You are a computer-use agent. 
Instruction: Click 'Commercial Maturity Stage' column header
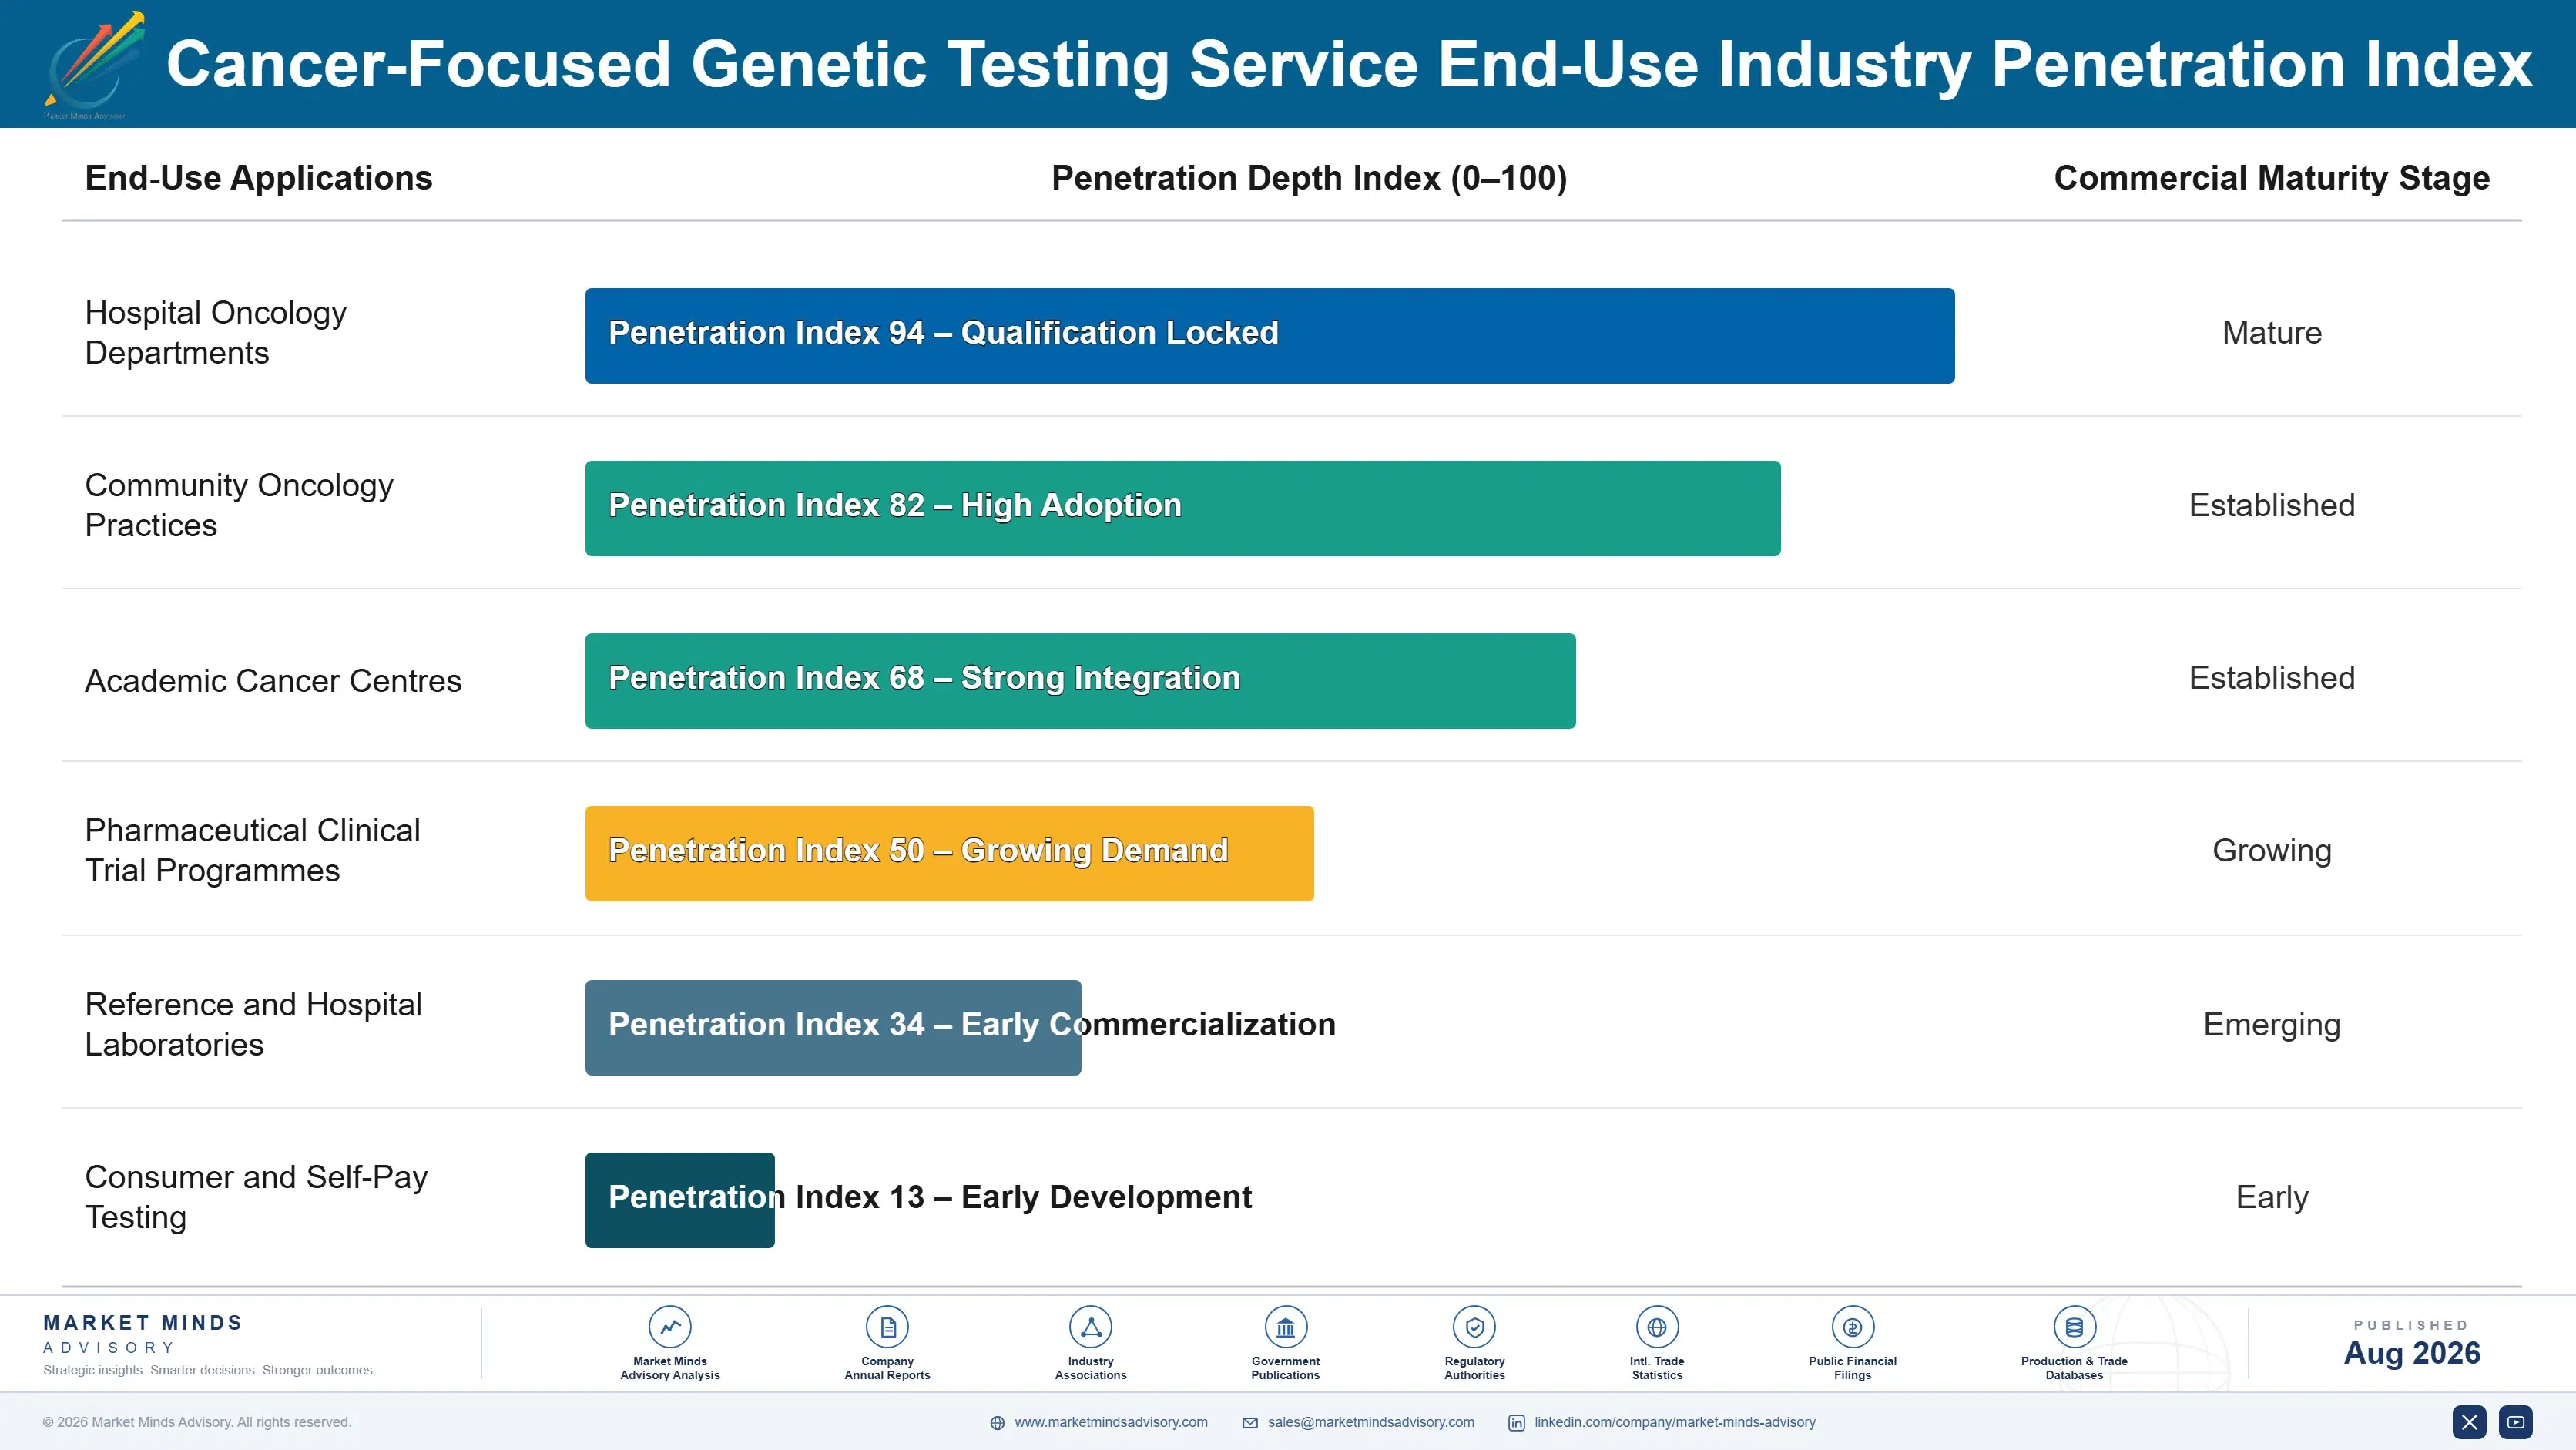pos(2272,178)
